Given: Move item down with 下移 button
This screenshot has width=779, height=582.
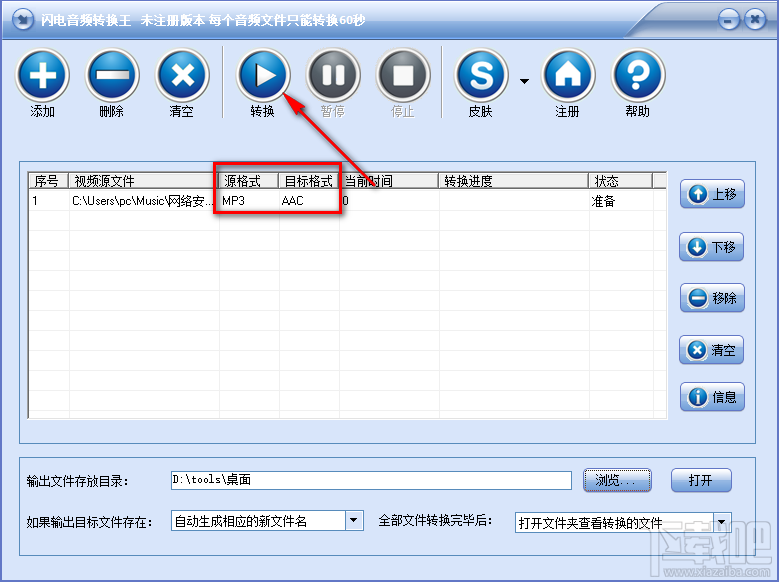Looking at the screenshot, I should pos(711,247).
